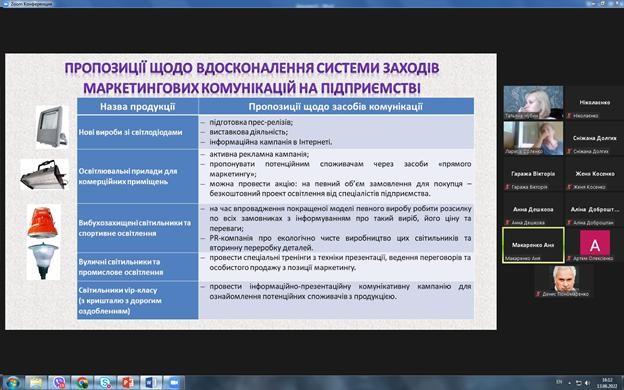The image size is (624, 390).
Task: Click the network status tray icon
Action: click(x=578, y=383)
